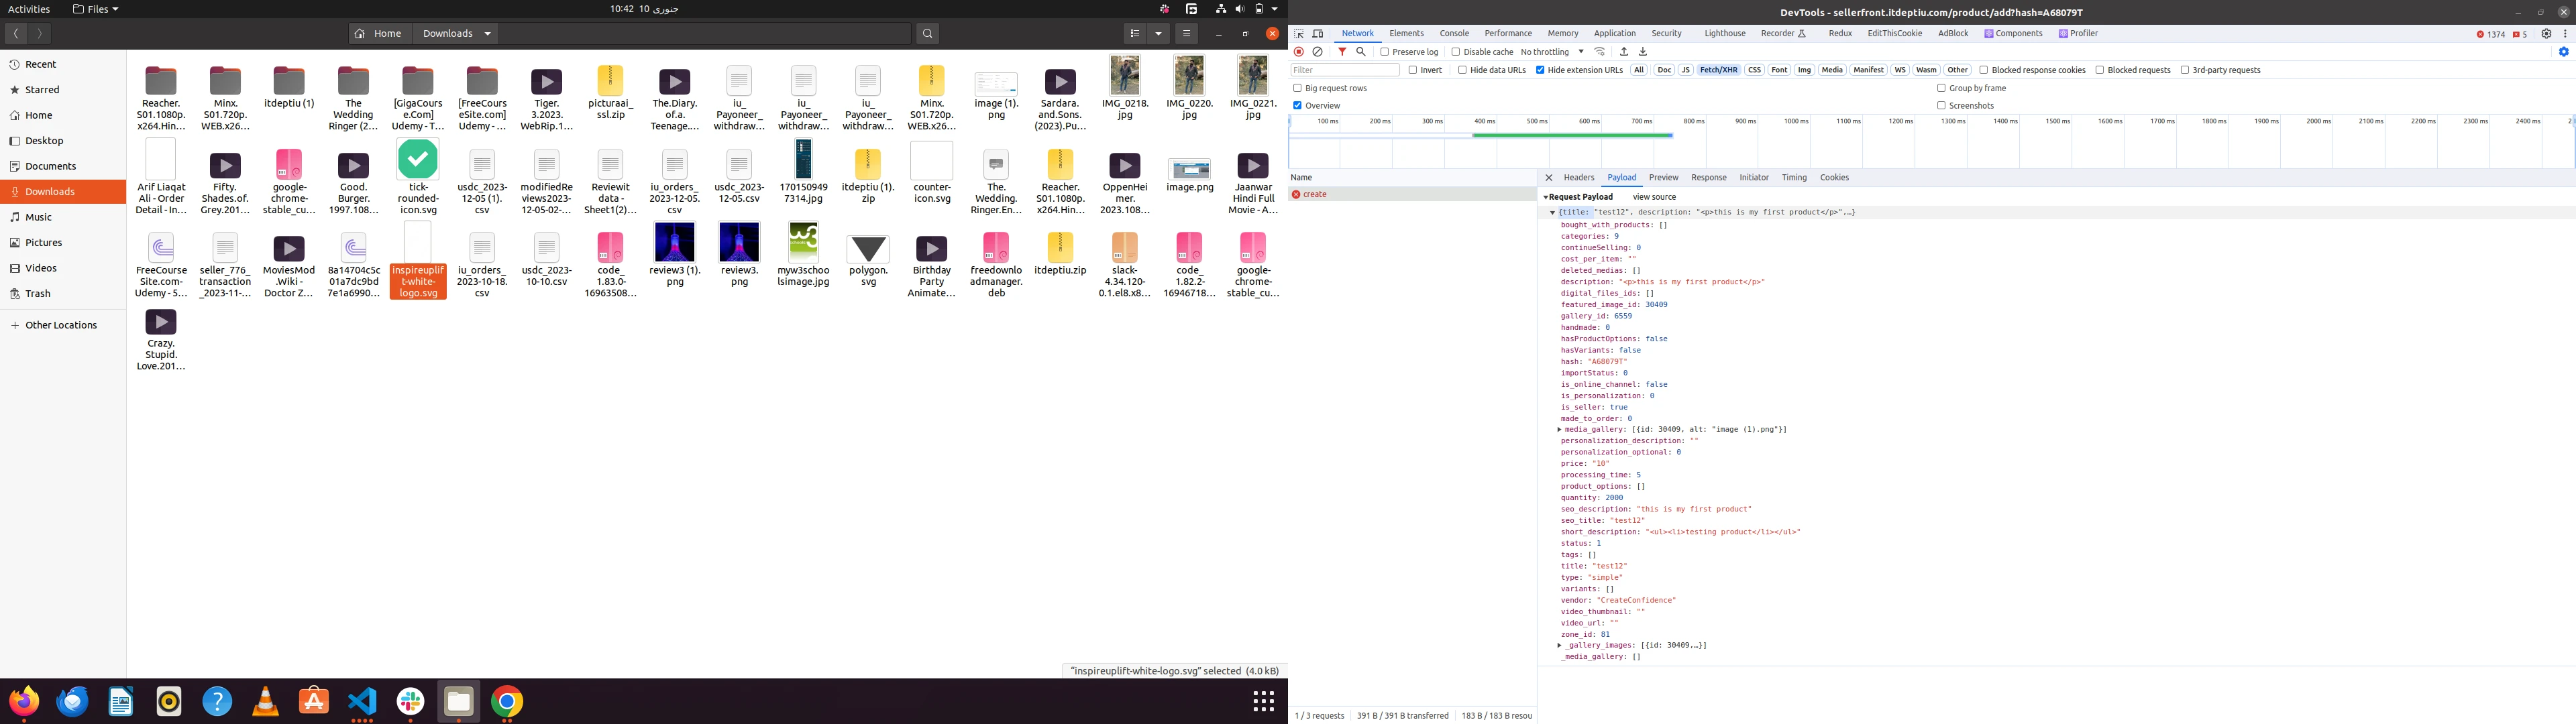Switch to the Console tab
Image resolution: width=2576 pixels, height=724 pixels.
click(1454, 34)
